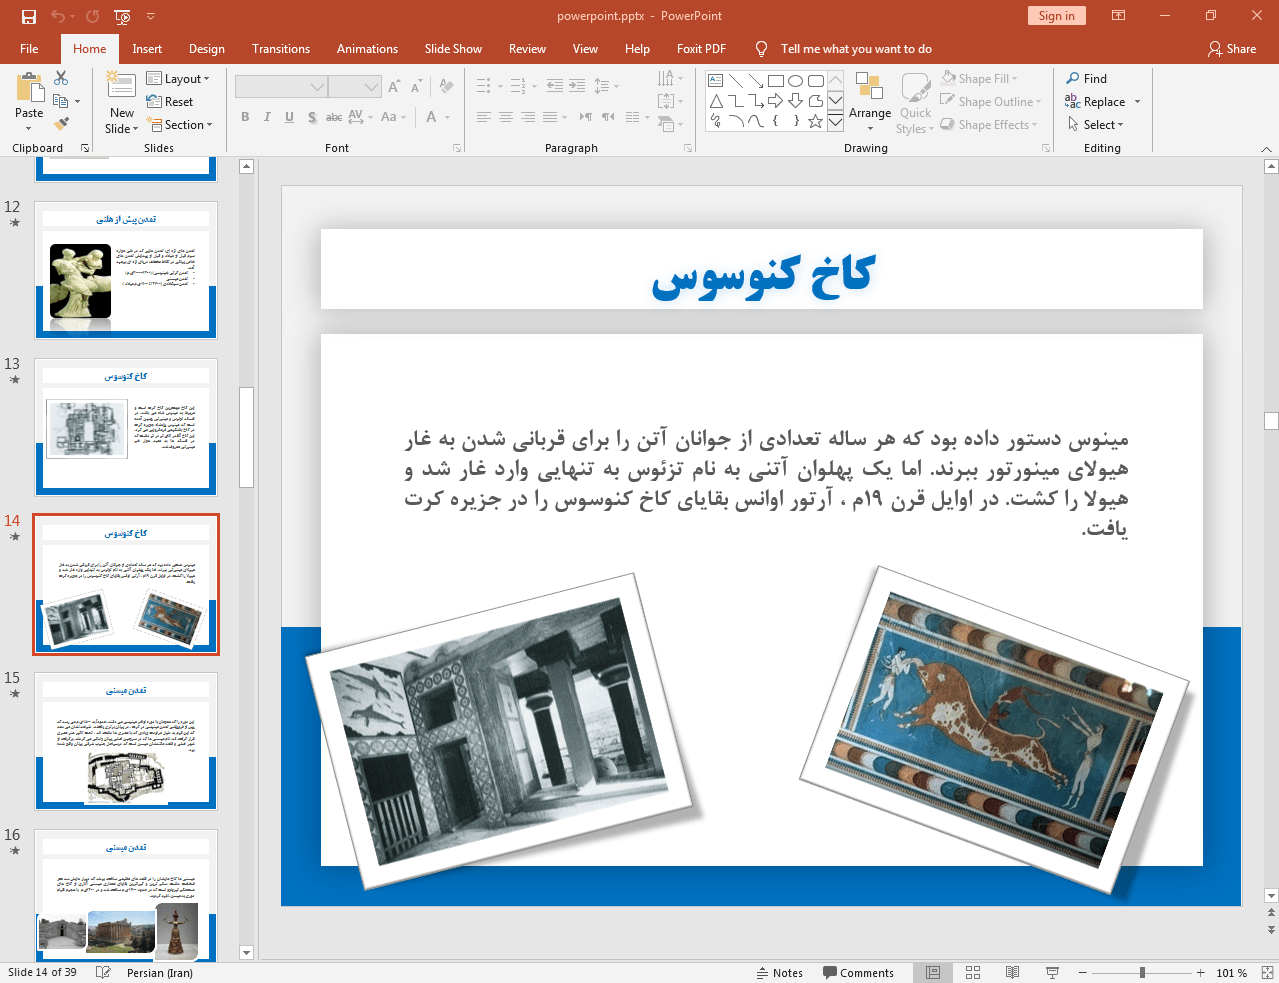Click Fit slide to current window icon
Screen dimensions: 1279x983
tap(1267, 973)
